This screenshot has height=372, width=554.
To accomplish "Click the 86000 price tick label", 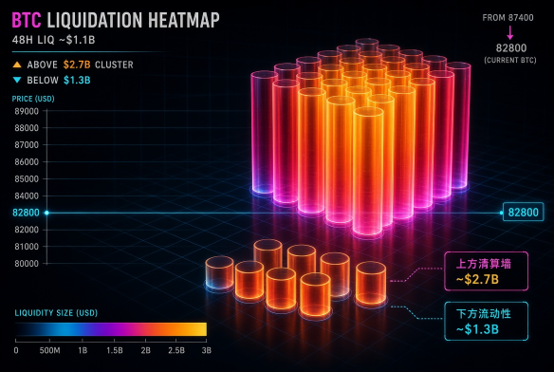I will 26,162.
